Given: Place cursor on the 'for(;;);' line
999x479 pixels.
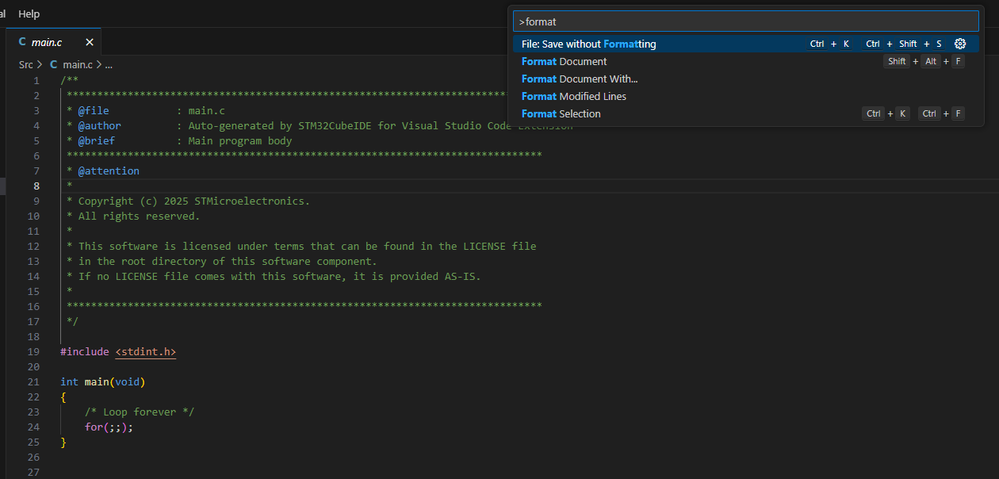Looking at the screenshot, I should [108, 427].
